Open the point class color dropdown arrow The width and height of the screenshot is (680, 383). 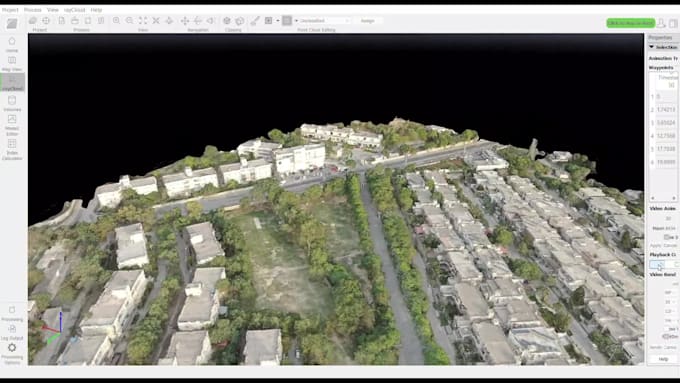(x=297, y=20)
